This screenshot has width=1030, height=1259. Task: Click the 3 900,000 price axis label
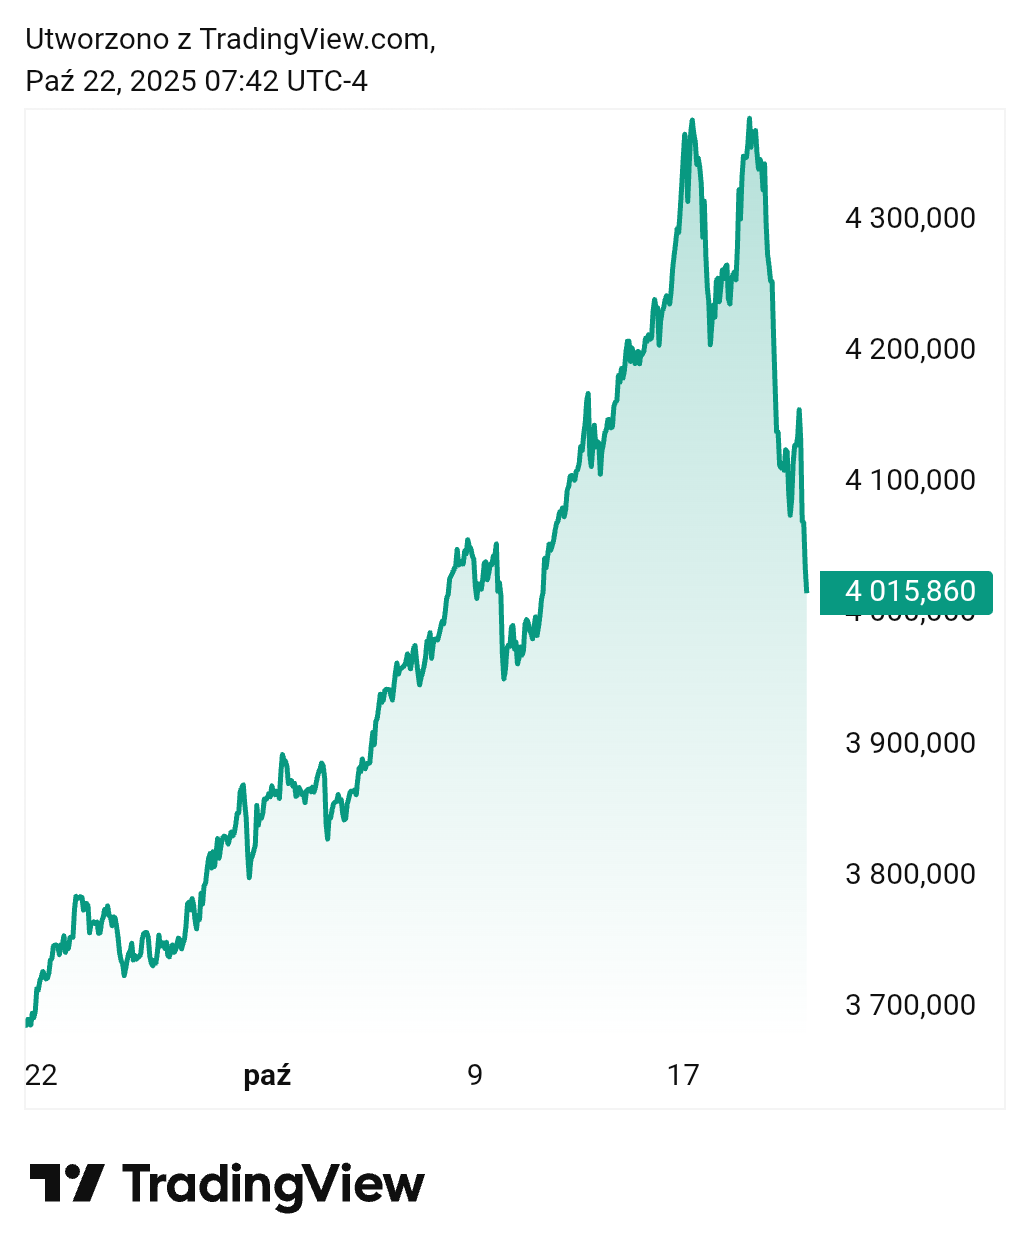tap(910, 743)
